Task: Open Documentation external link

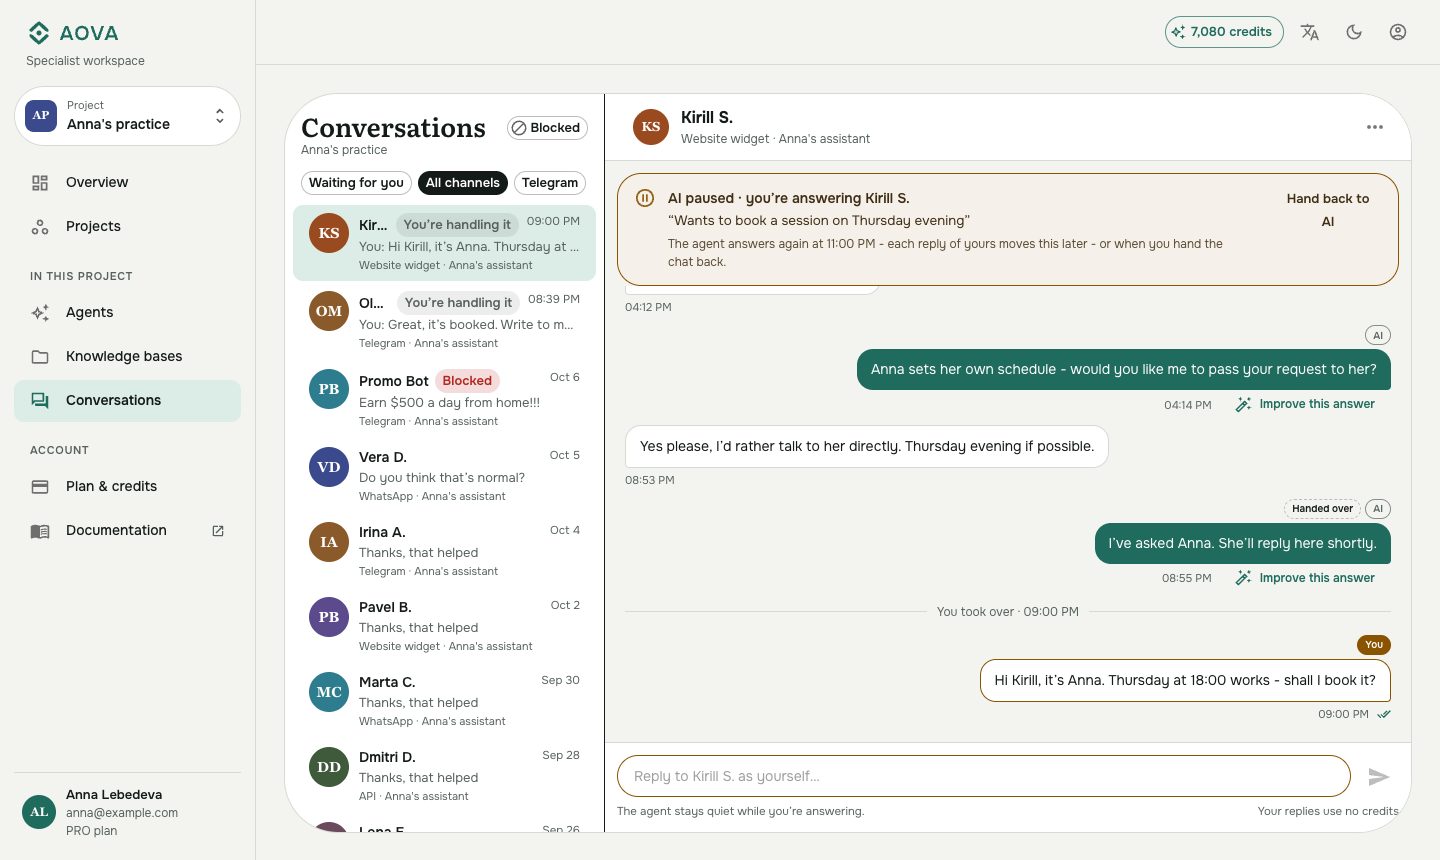Action: pos(127,530)
